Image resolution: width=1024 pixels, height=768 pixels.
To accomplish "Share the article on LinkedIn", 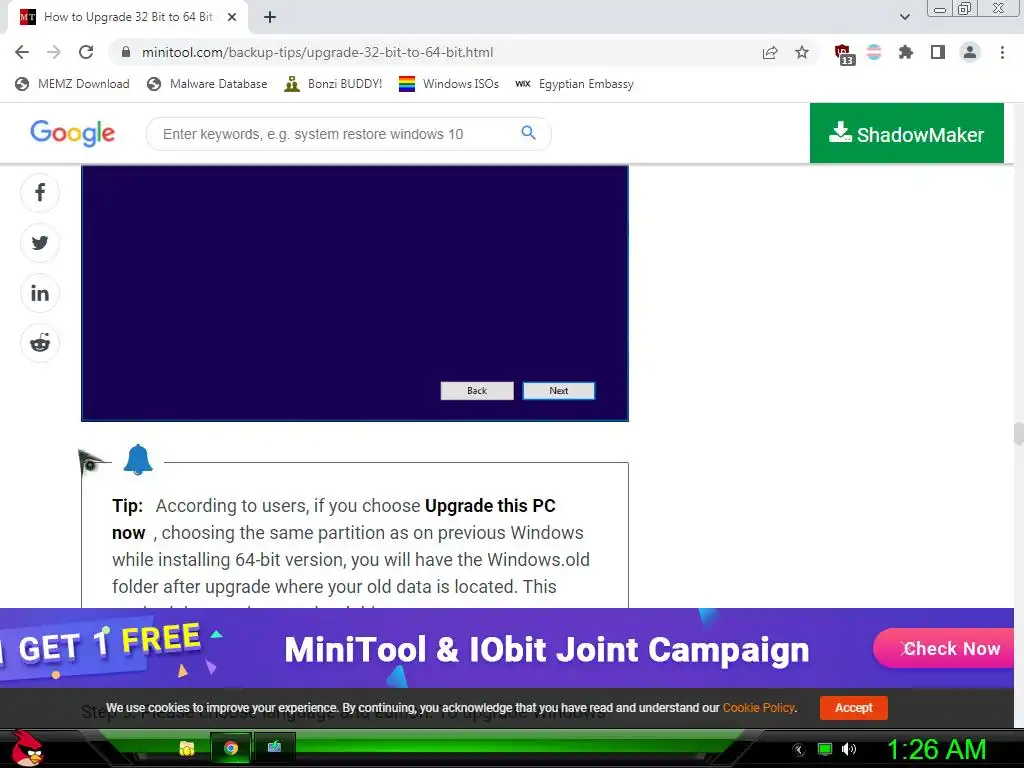I will [x=40, y=293].
